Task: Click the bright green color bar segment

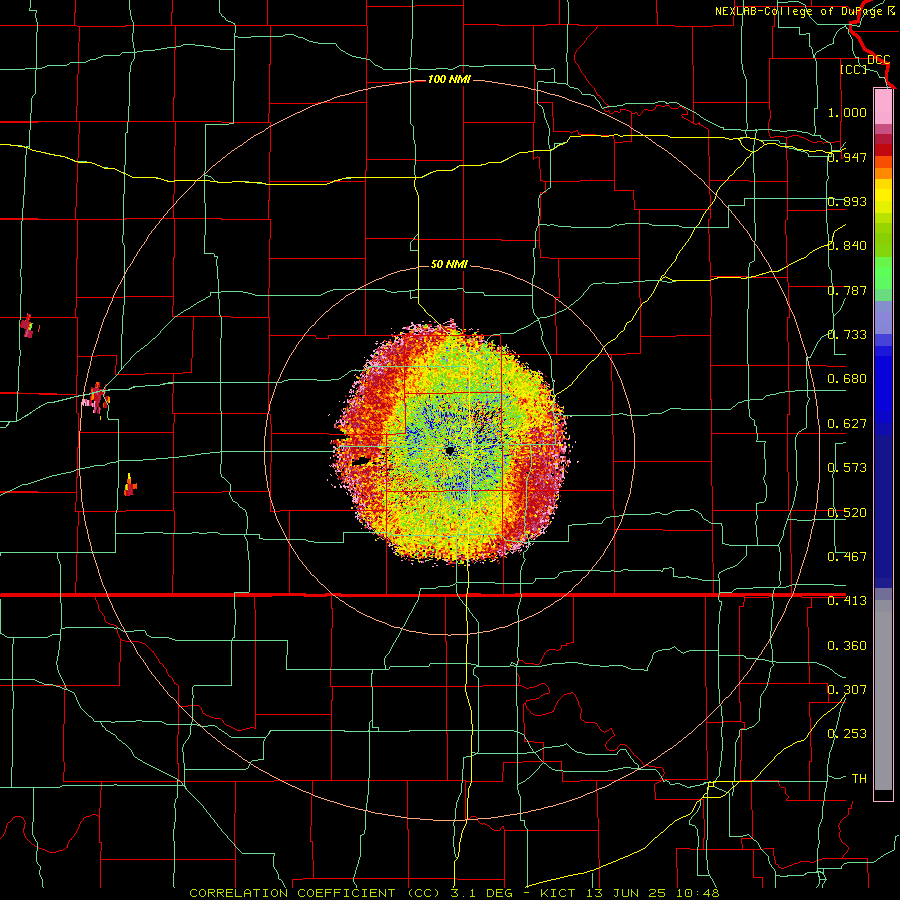Action: tap(883, 273)
